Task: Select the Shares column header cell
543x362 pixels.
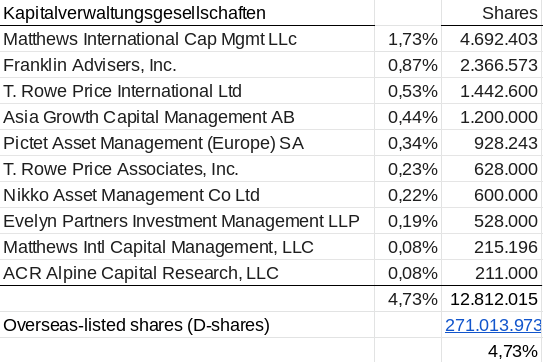Action: (x=491, y=13)
